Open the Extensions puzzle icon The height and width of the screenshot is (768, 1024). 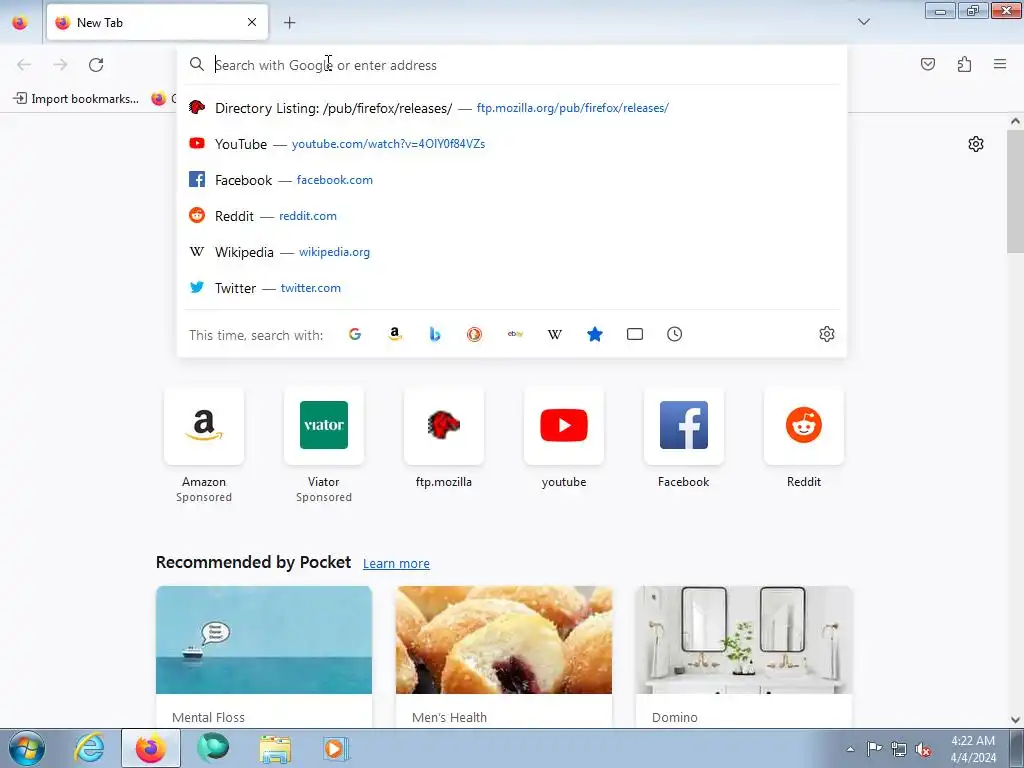(964, 64)
